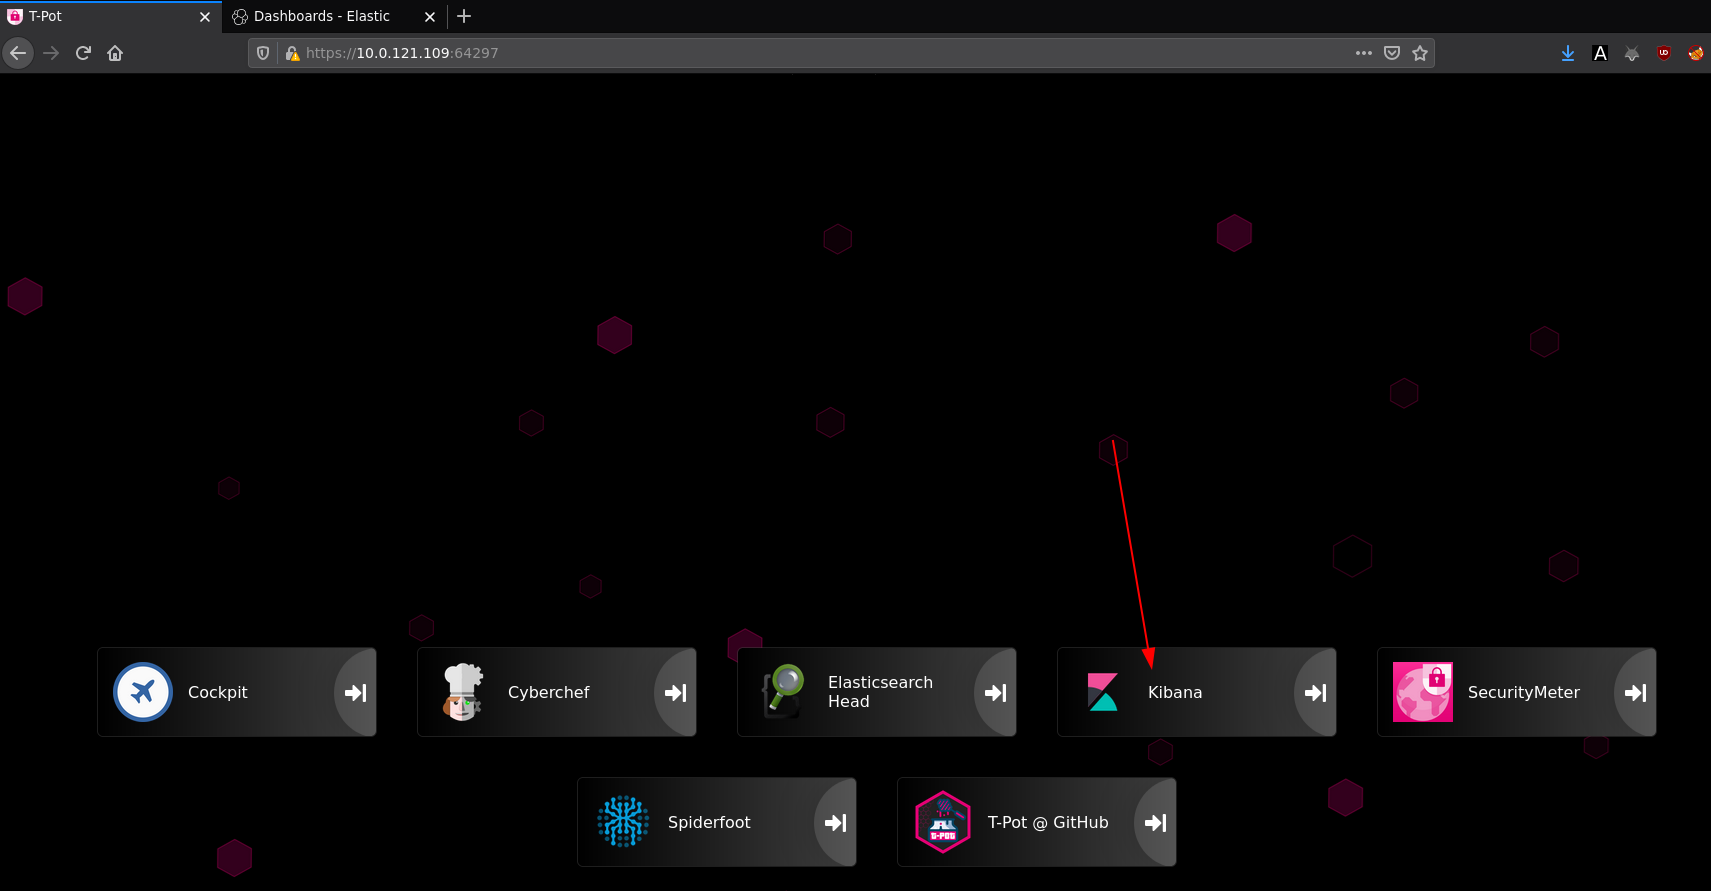Click arrow button on Elasticsearch Head card
Screen dimensions: 1711x891
click(x=996, y=692)
